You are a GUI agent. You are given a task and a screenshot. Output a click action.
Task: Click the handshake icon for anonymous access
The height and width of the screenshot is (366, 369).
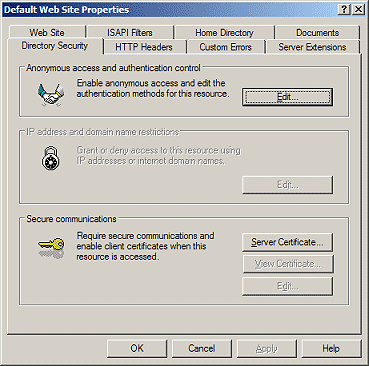click(51, 95)
